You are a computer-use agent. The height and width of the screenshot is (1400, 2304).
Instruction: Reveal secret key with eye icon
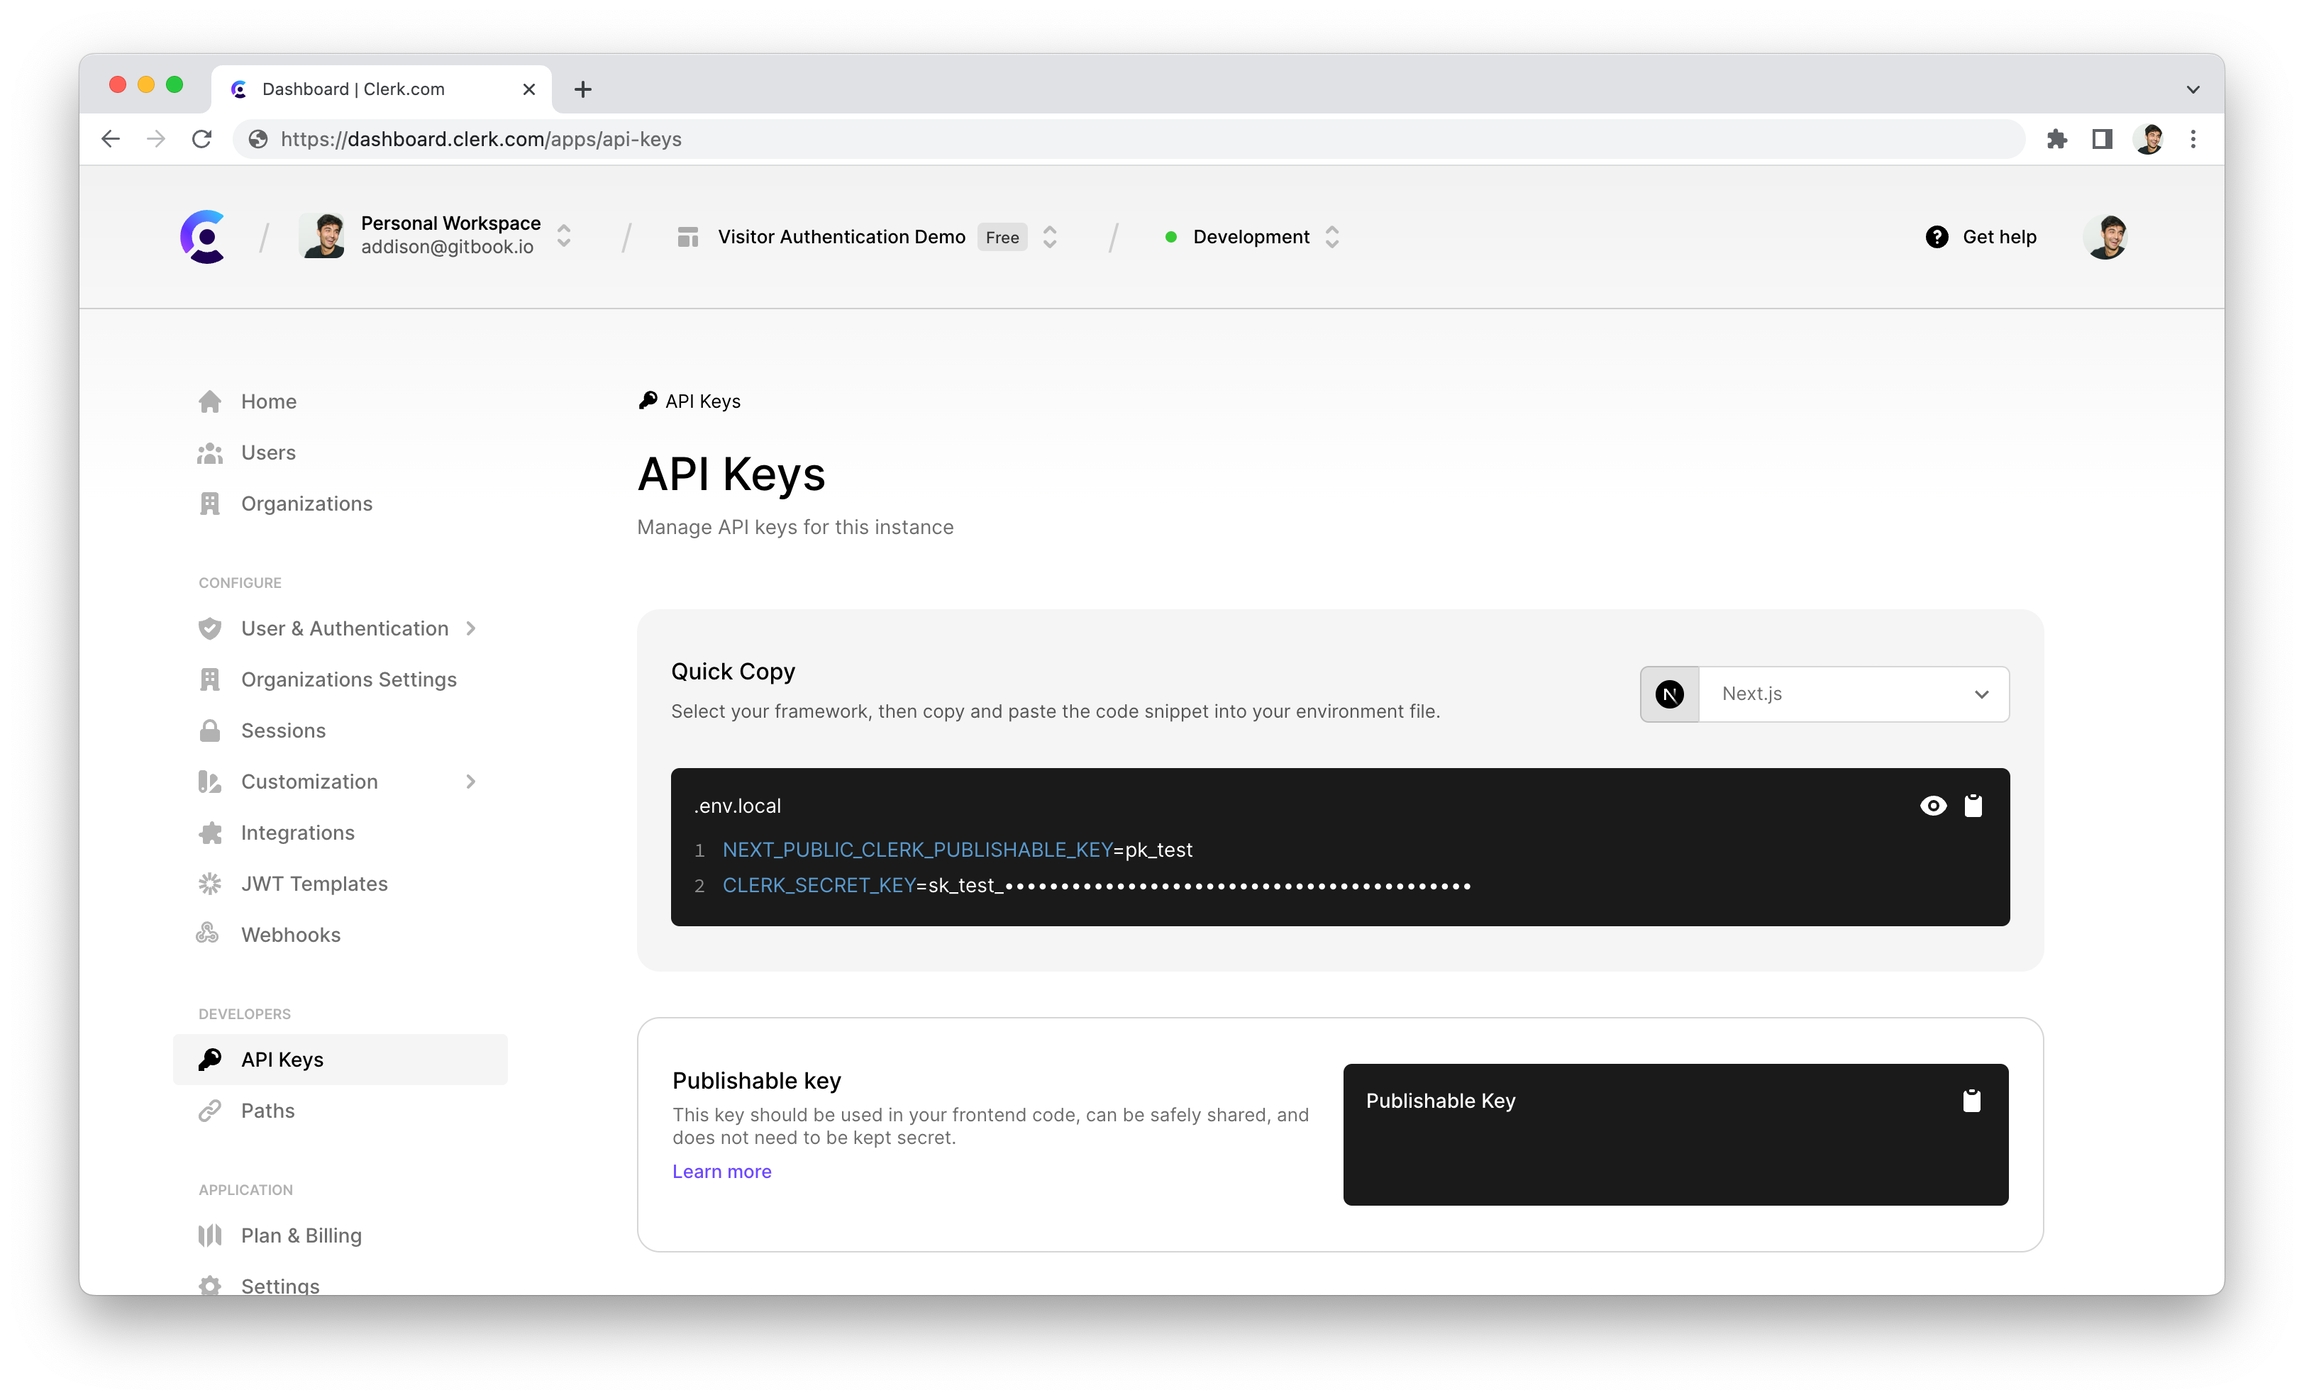point(1933,806)
